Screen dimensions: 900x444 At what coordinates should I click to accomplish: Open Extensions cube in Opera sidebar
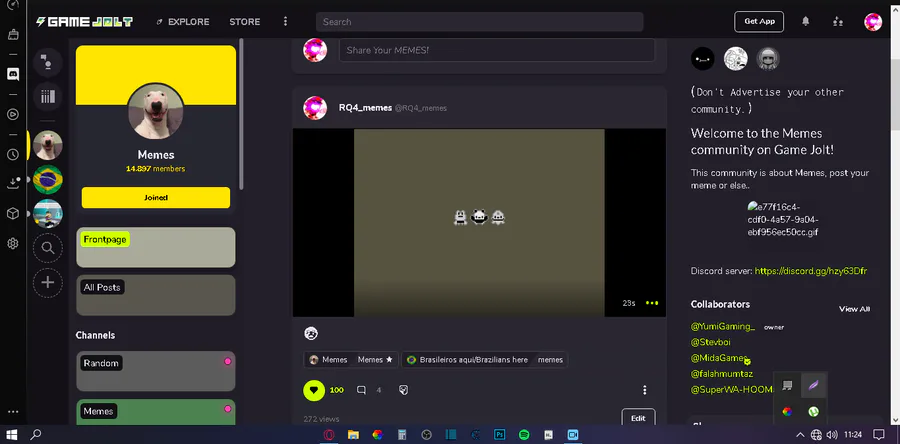tap(13, 214)
